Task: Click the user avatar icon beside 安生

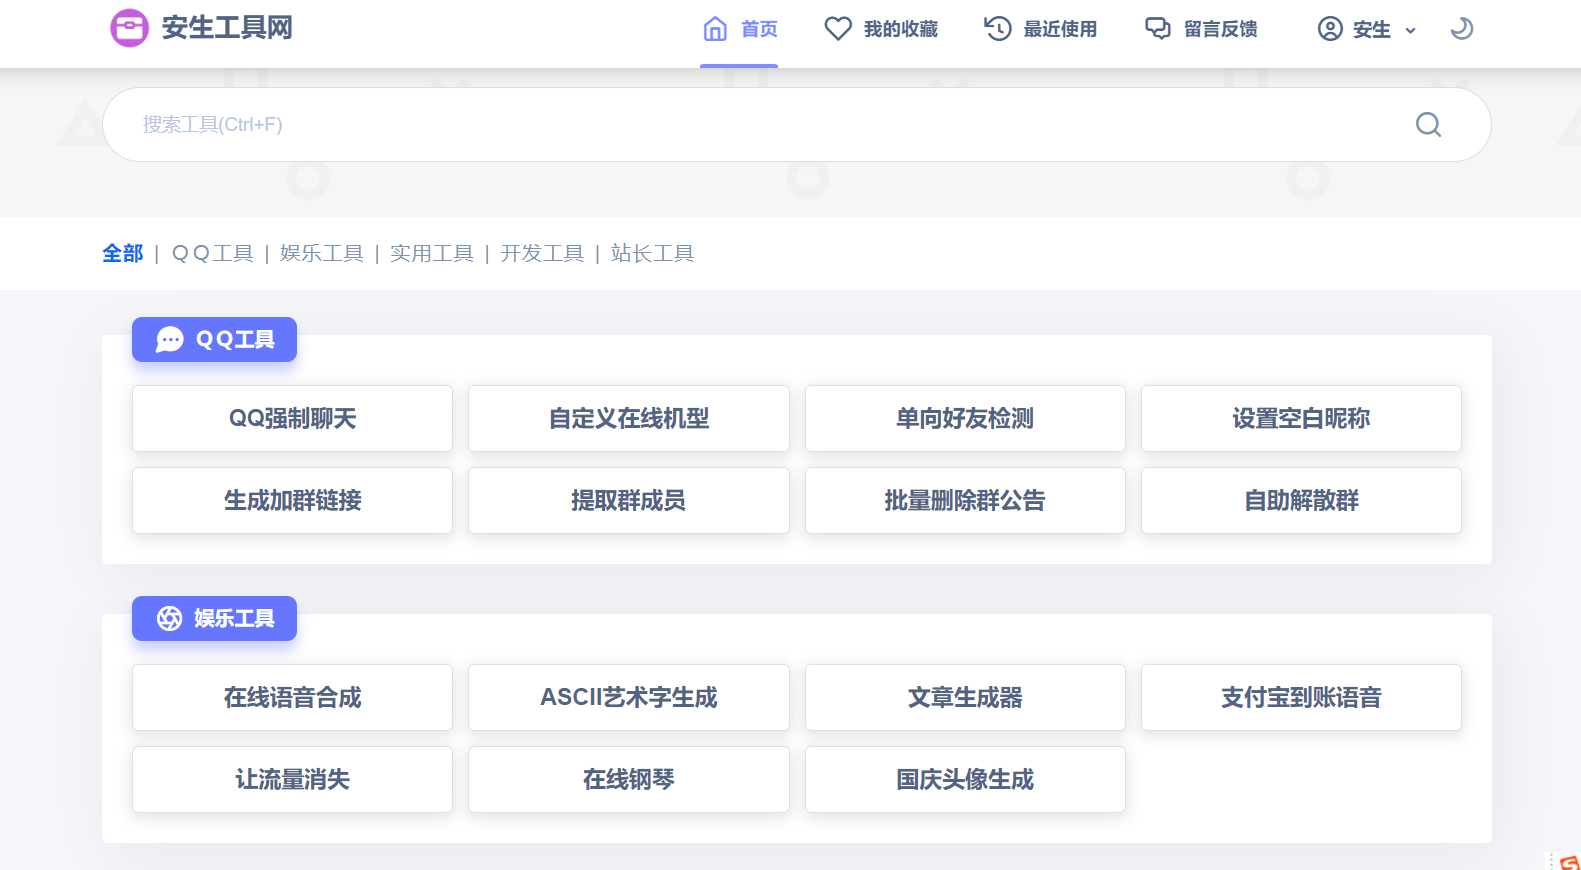Action: coord(1330,29)
